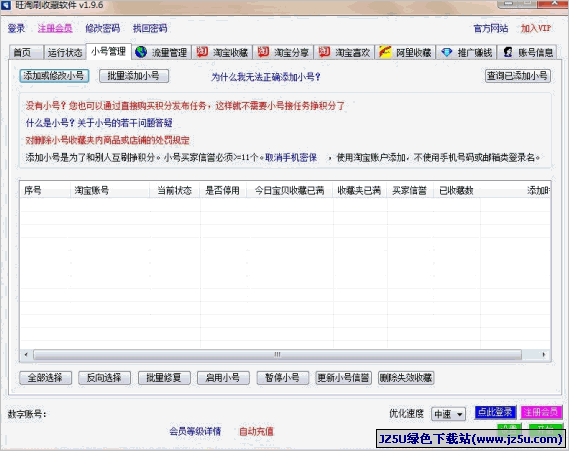
Task: Click the 已收藏数 column header
Action: click(x=456, y=190)
